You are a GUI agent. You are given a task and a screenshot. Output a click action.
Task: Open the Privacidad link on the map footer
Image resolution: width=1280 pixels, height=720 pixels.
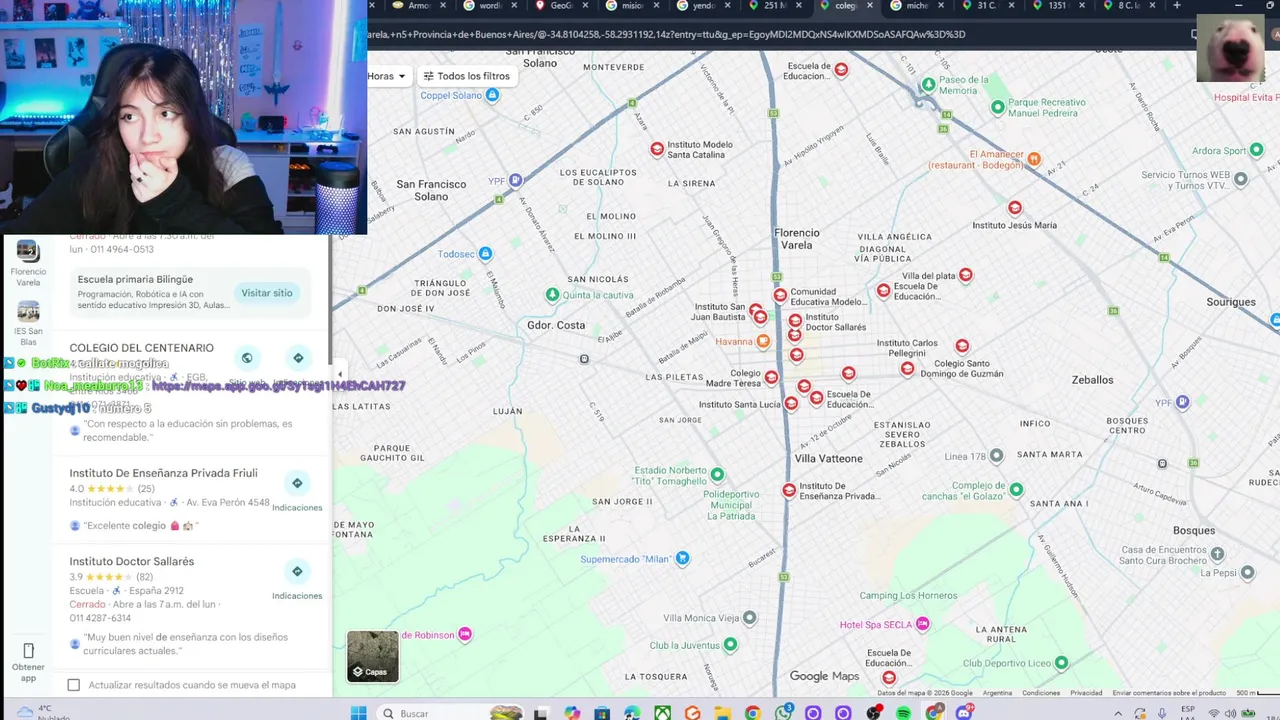[1086, 693]
